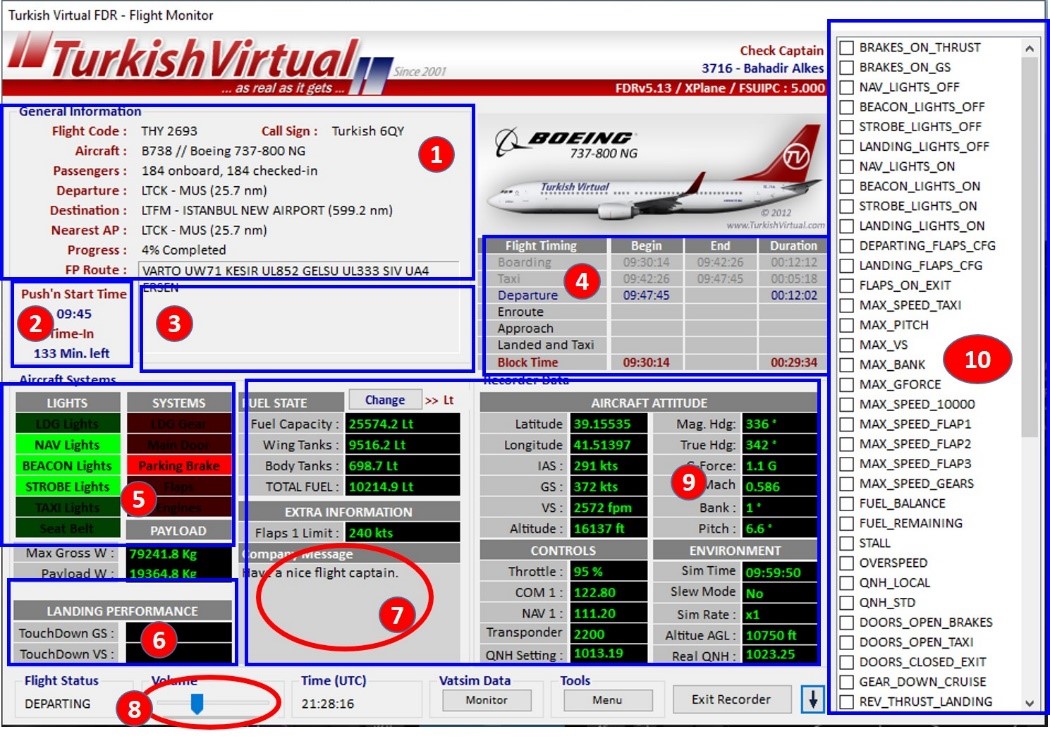
Task: Click the Block Time duration 00:29:34
Action: (794, 363)
